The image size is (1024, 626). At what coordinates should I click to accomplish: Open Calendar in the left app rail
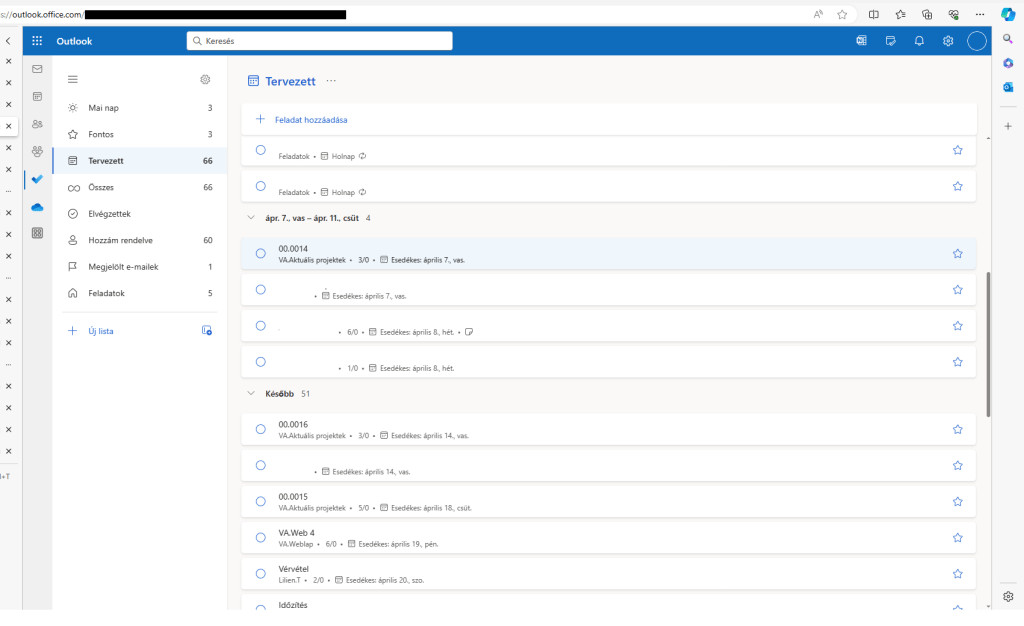click(37, 96)
